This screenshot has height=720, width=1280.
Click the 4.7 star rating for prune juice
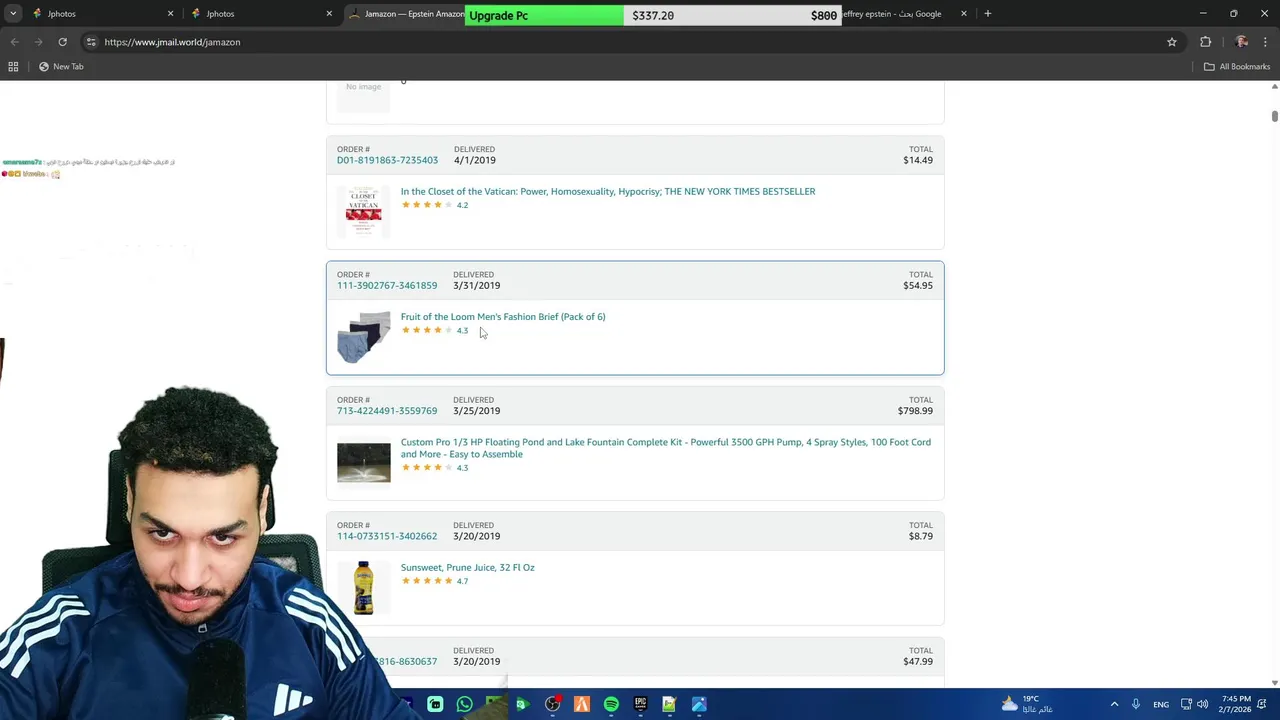click(434, 581)
